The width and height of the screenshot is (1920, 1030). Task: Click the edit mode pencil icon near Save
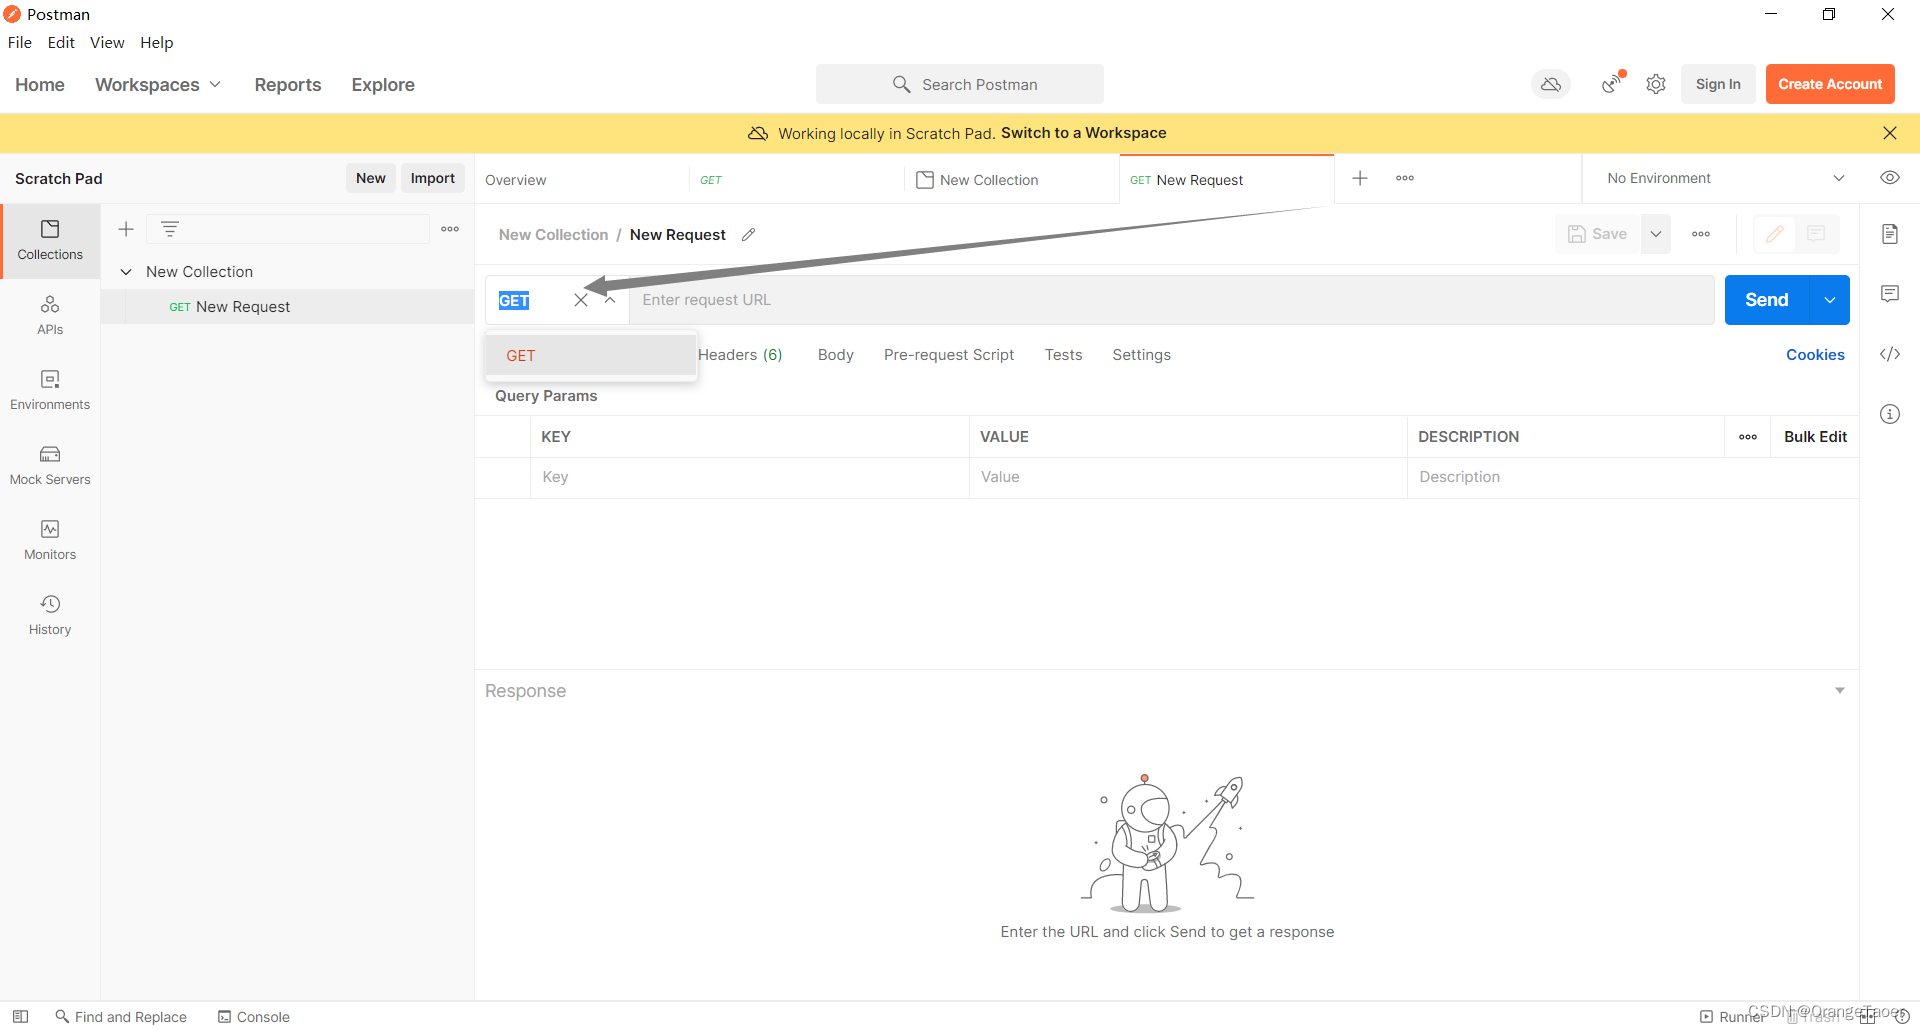click(x=1775, y=234)
